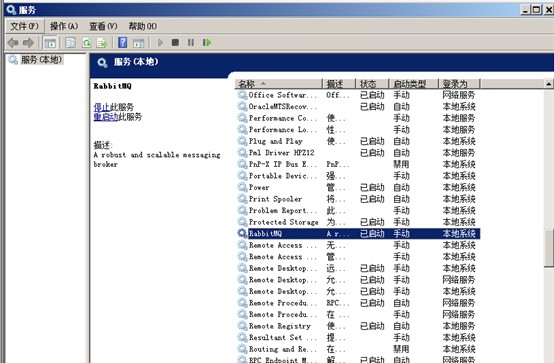This screenshot has width=554, height=363.
Task: Select the Remote Registry service row
Action: (358, 326)
